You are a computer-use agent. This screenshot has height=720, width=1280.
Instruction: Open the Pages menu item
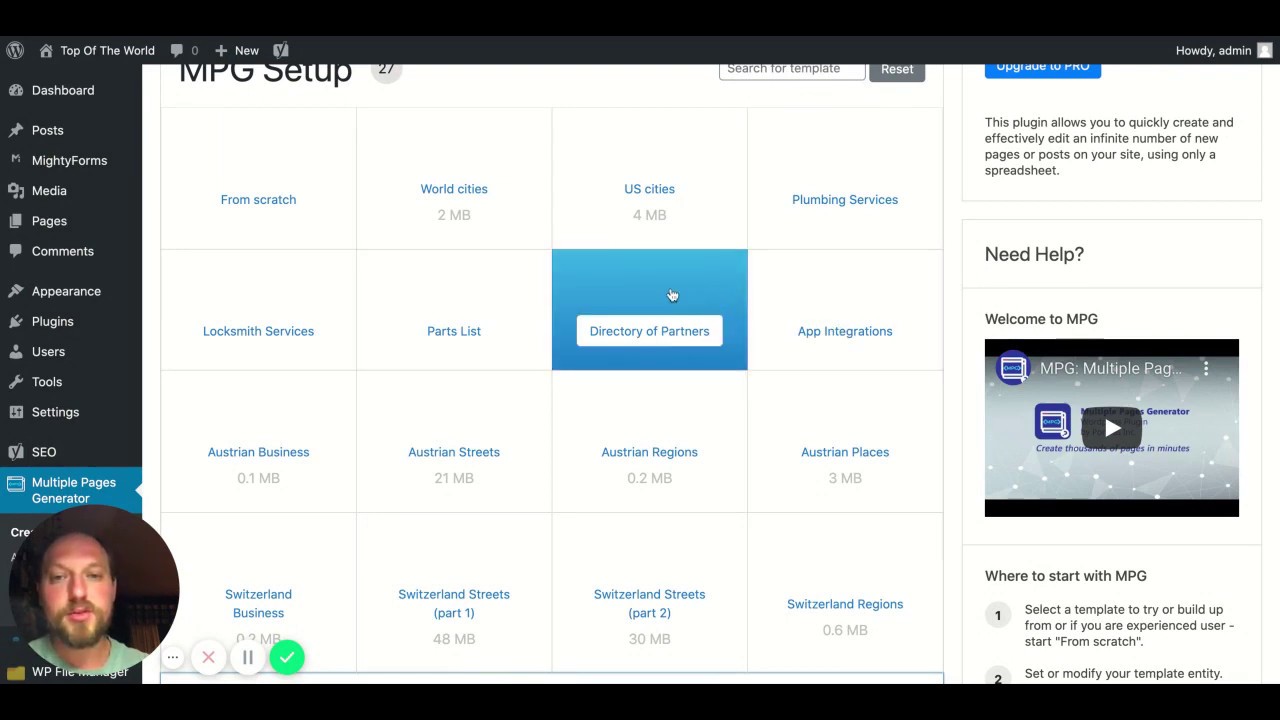(49, 221)
